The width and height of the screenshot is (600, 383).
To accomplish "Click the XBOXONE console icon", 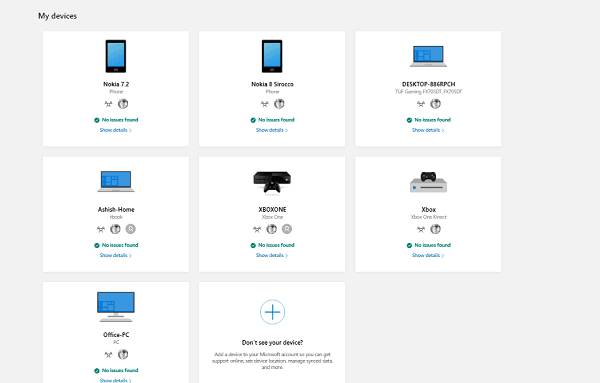I will [x=272, y=182].
